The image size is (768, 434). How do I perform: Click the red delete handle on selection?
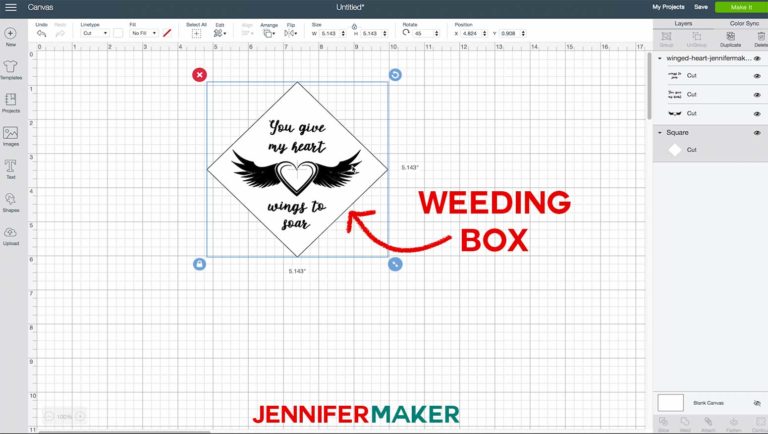coord(199,75)
